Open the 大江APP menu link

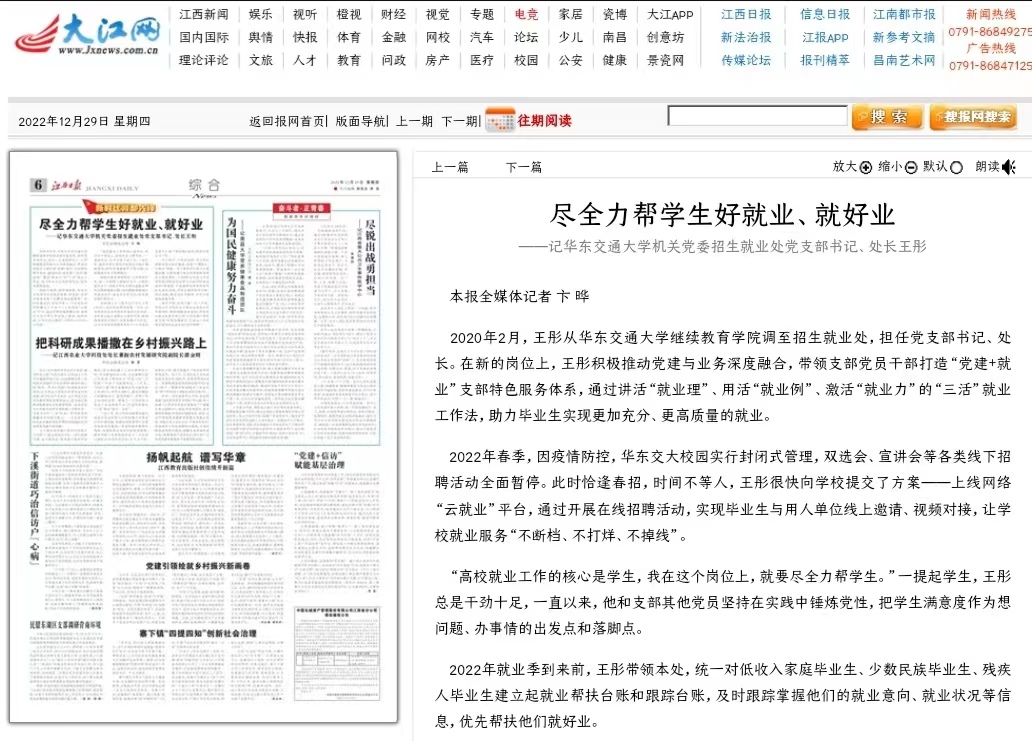coord(670,14)
